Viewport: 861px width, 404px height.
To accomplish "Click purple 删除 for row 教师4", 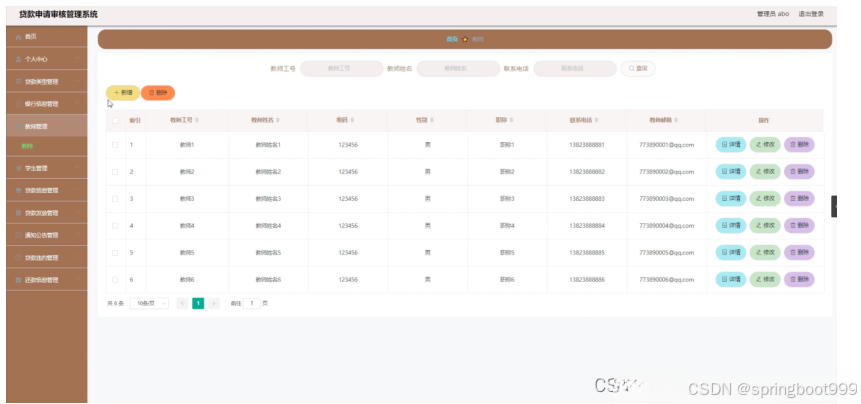I will pyautogui.click(x=799, y=226).
